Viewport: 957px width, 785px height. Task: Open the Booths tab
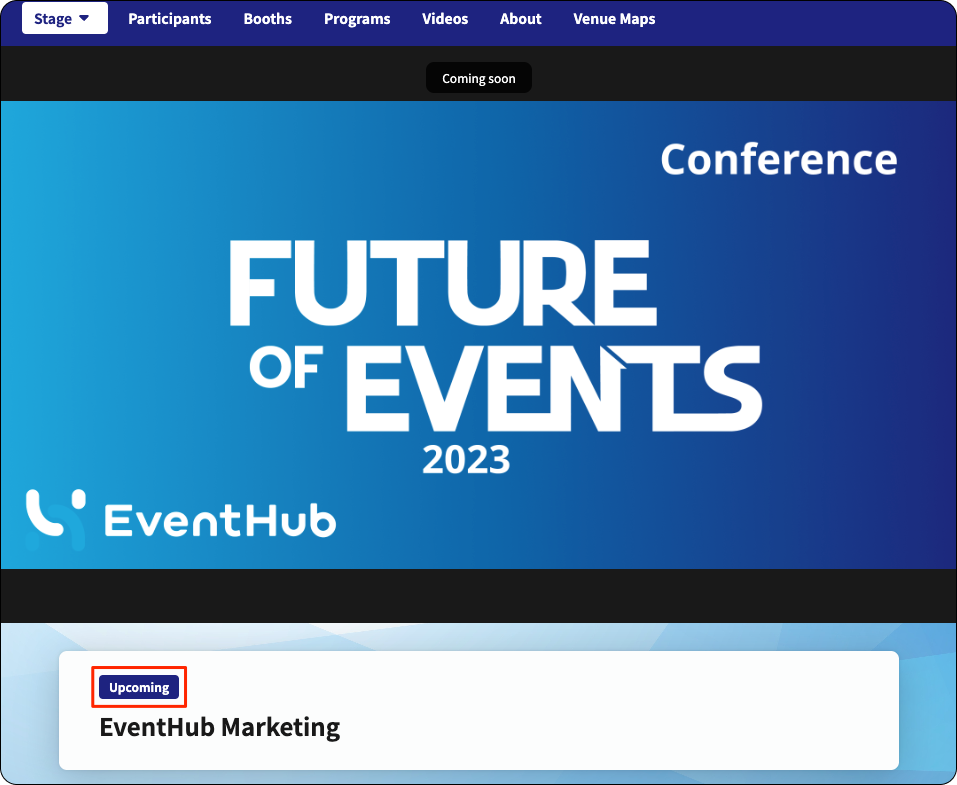click(x=267, y=19)
